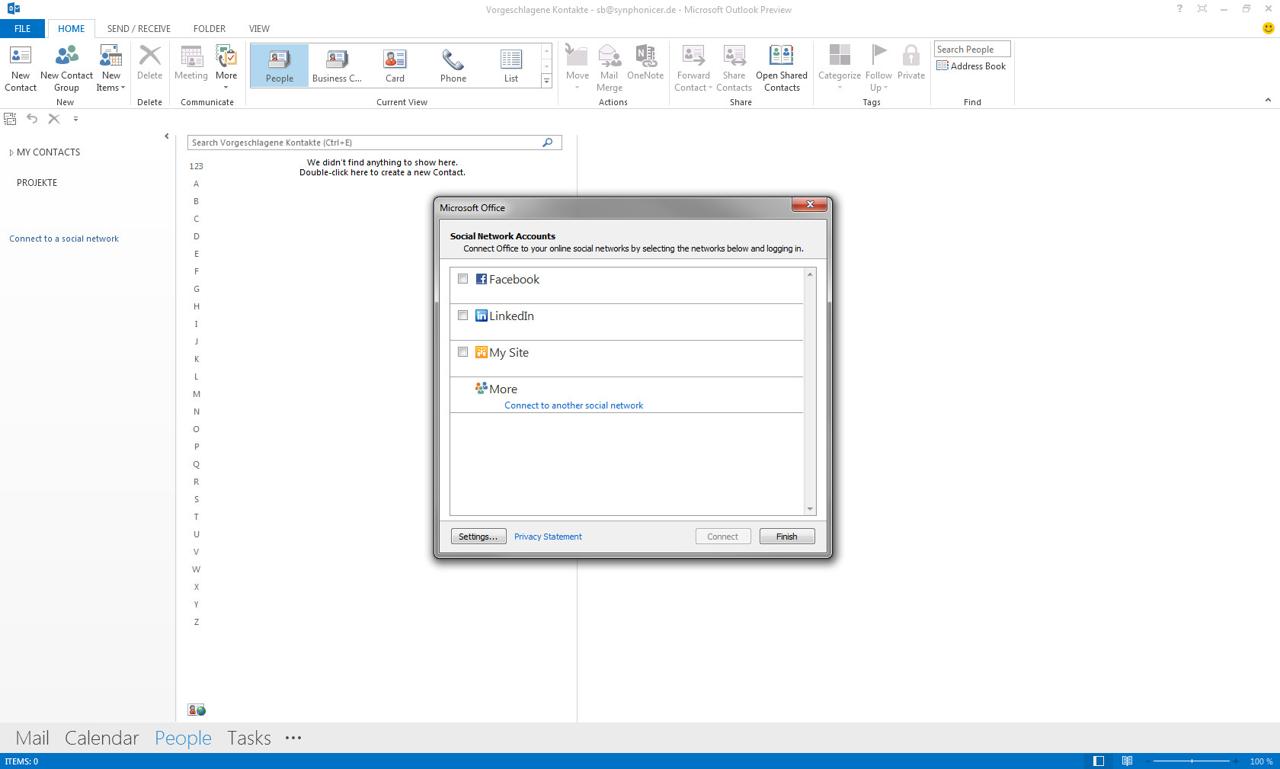Create a New Contact Group
The image size is (1280, 769).
click(66, 68)
